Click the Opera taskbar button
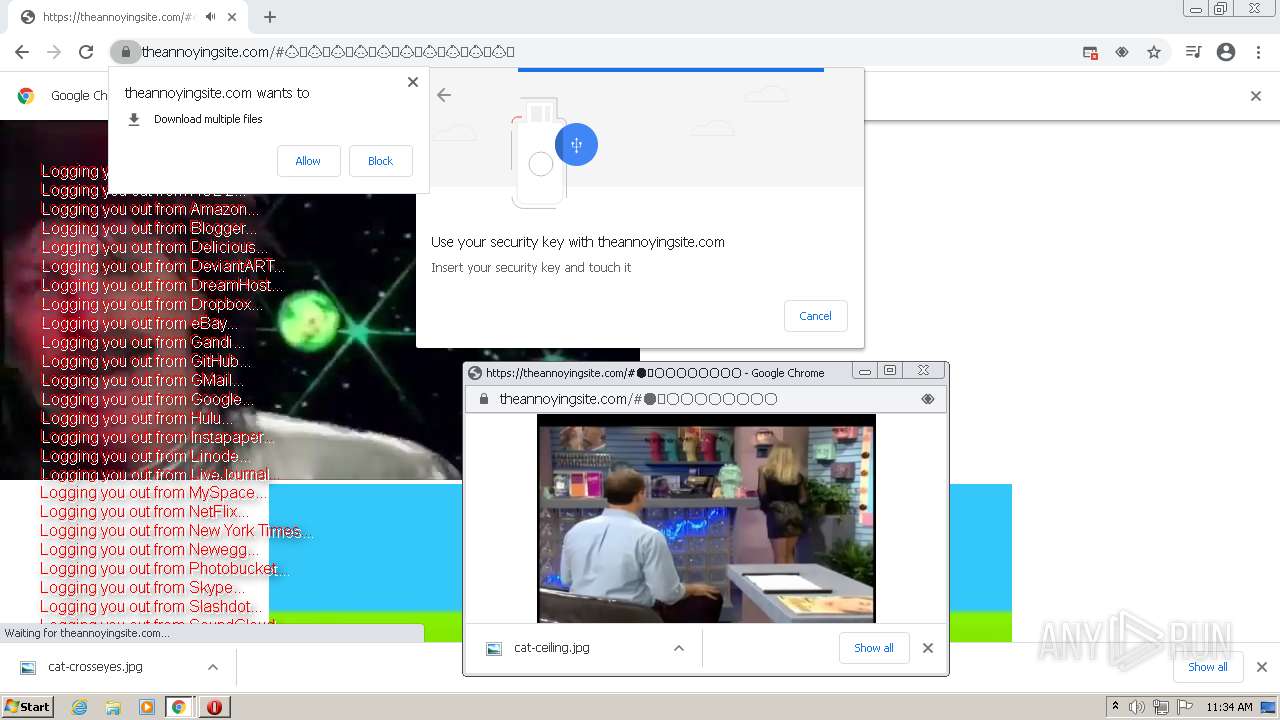This screenshot has width=1280, height=720. click(214, 707)
